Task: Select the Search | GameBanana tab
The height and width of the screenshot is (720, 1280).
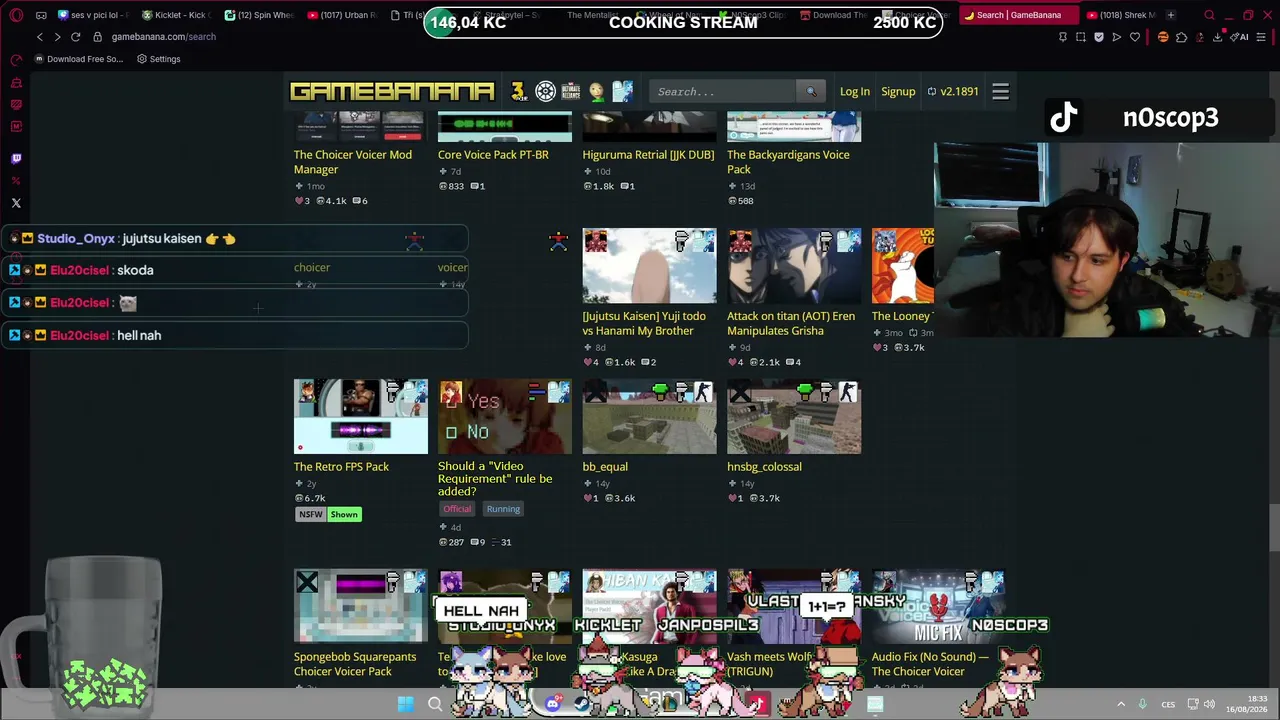Action: 1018,15
